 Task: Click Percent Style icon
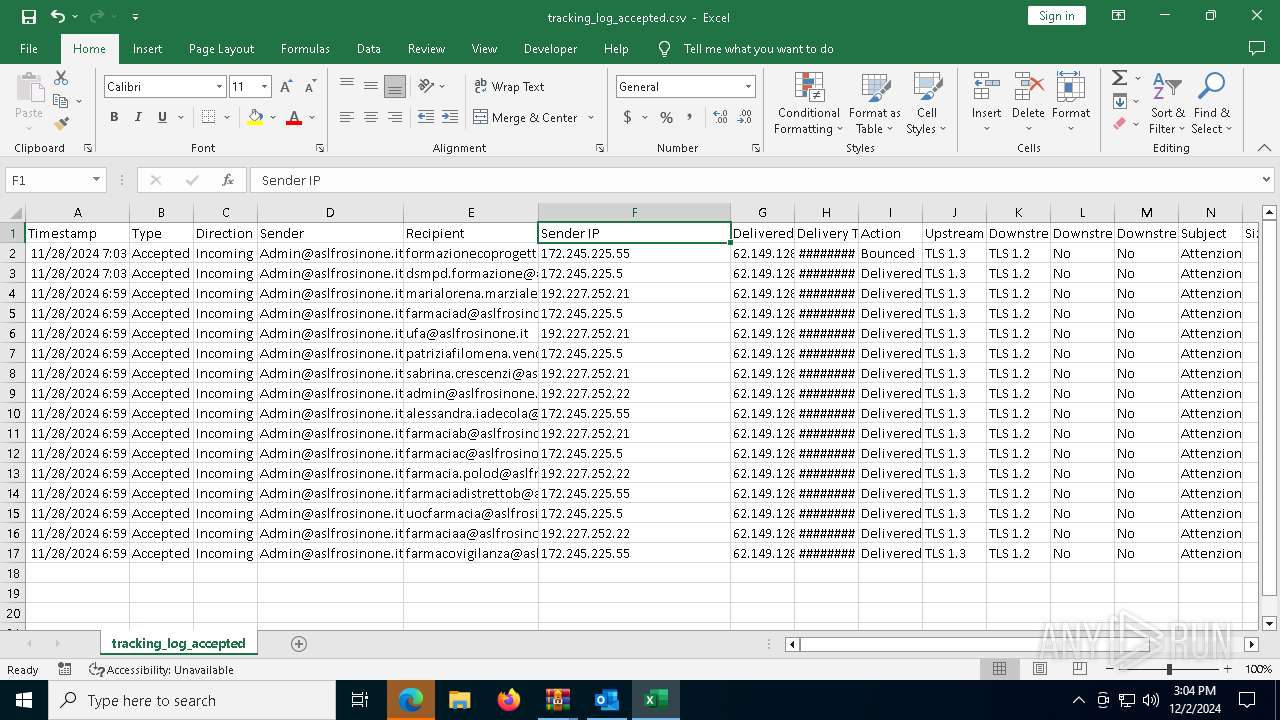click(666, 117)
